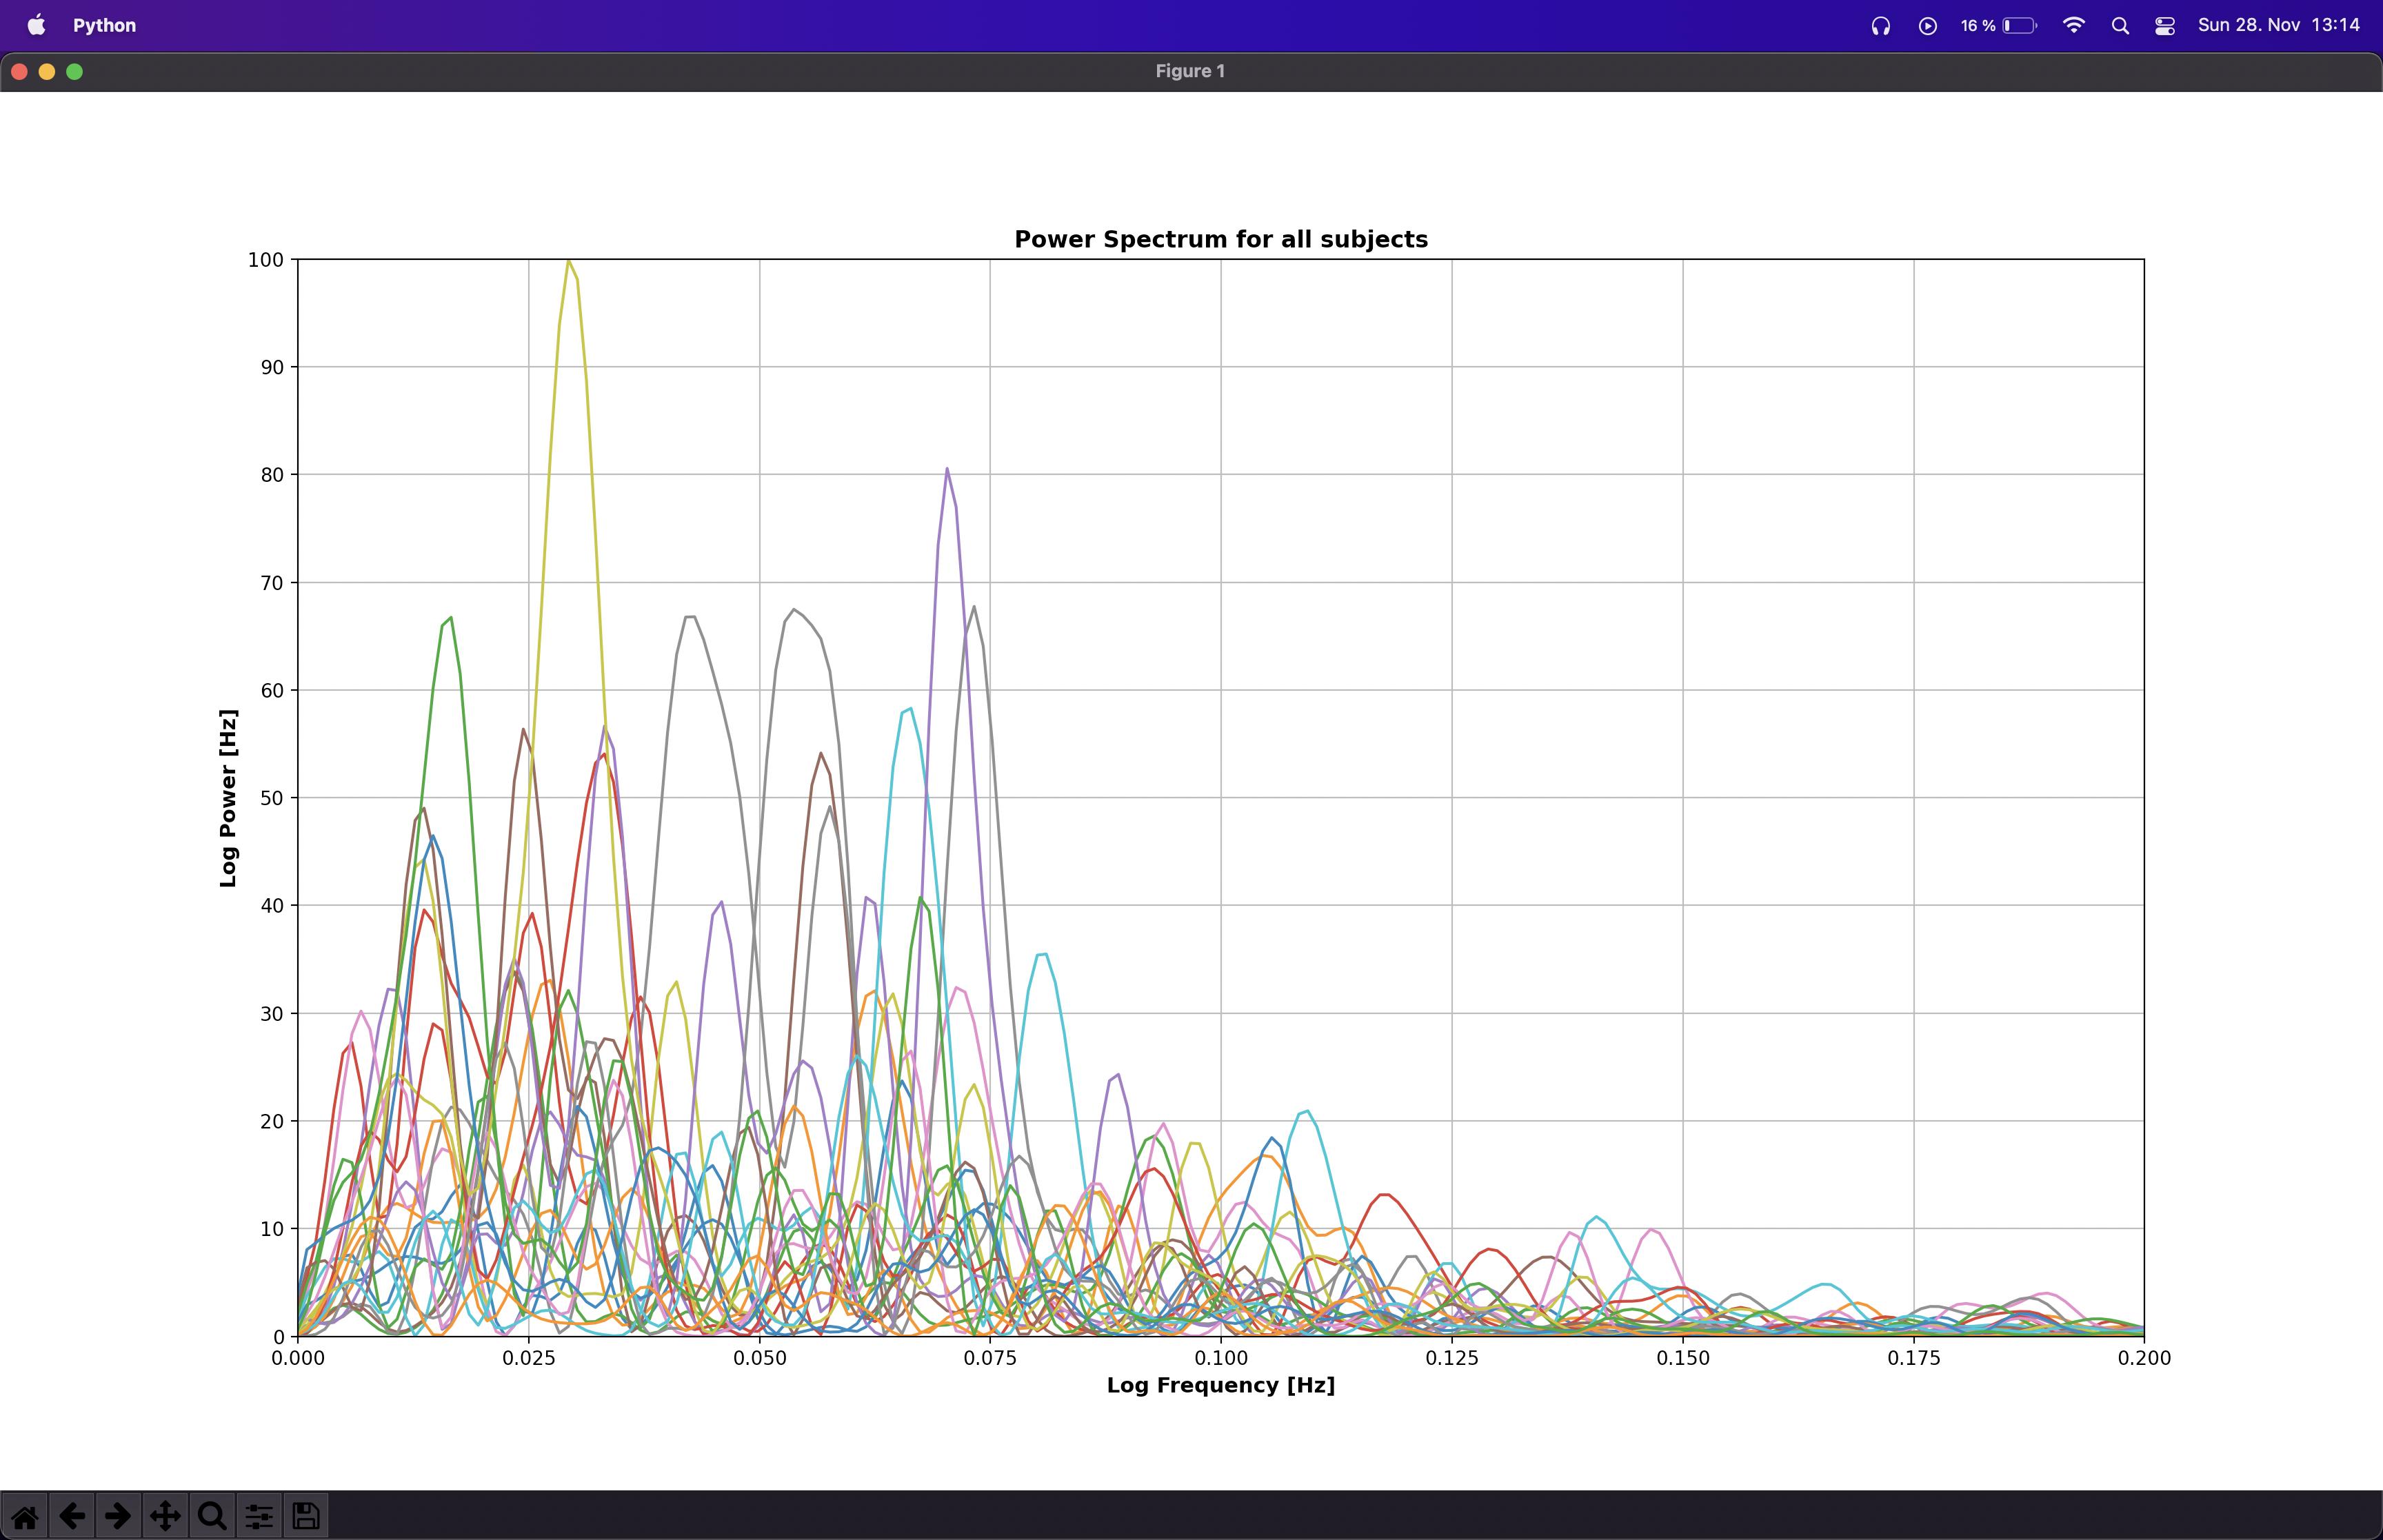
Task: Open the Wi-Fi menu
Action: coord(2074,26)
